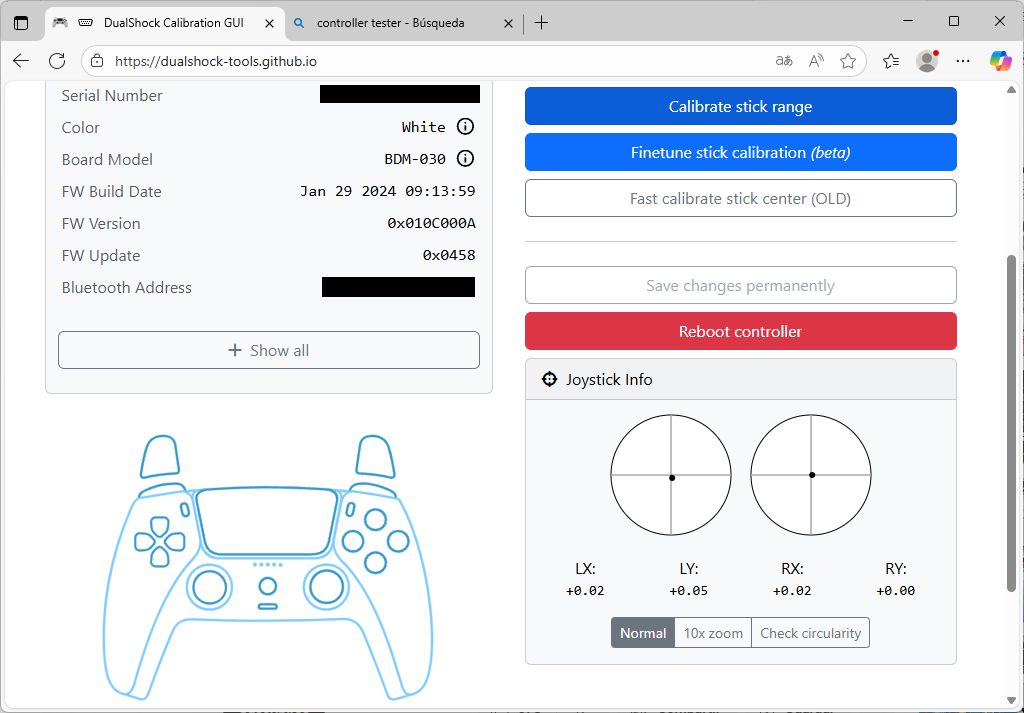This screenshot has width=1024, height=713.
Task: Click the PS button in controller diagram
Action: point(268,586)
